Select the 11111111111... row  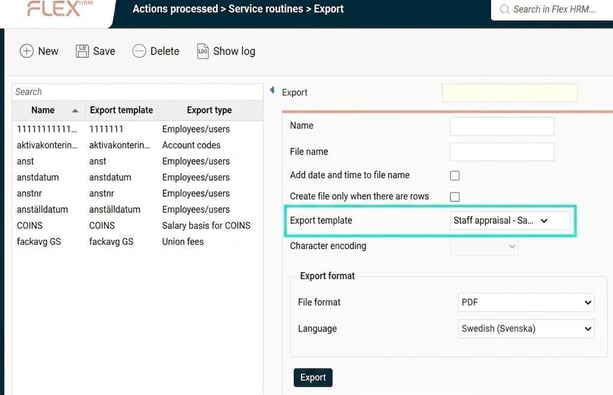[x=138, y=129]
